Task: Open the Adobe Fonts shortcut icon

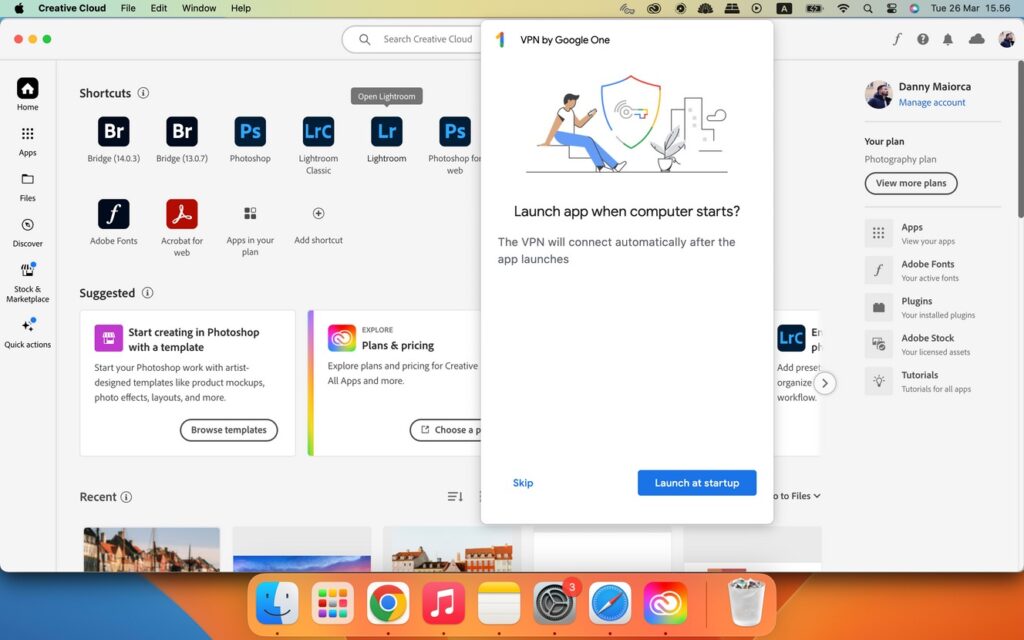Action: pos(114,214)
